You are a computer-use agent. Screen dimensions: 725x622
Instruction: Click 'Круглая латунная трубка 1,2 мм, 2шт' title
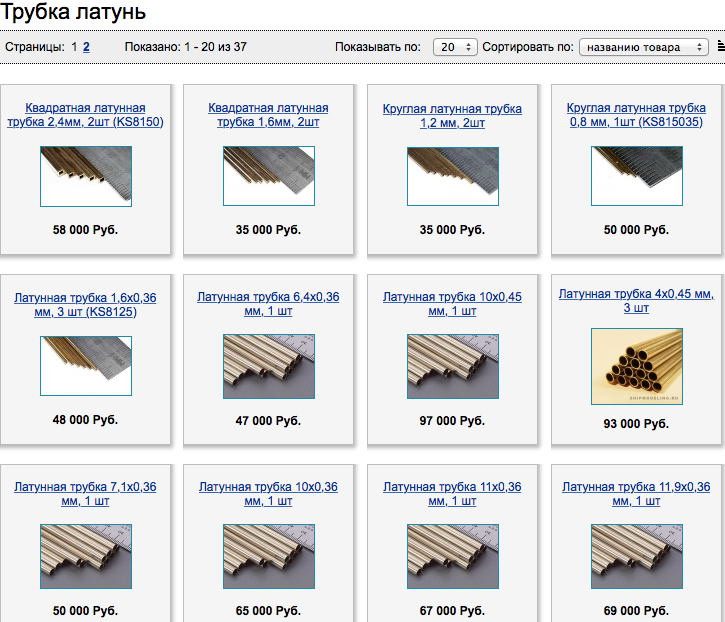[x=452, y=115]
